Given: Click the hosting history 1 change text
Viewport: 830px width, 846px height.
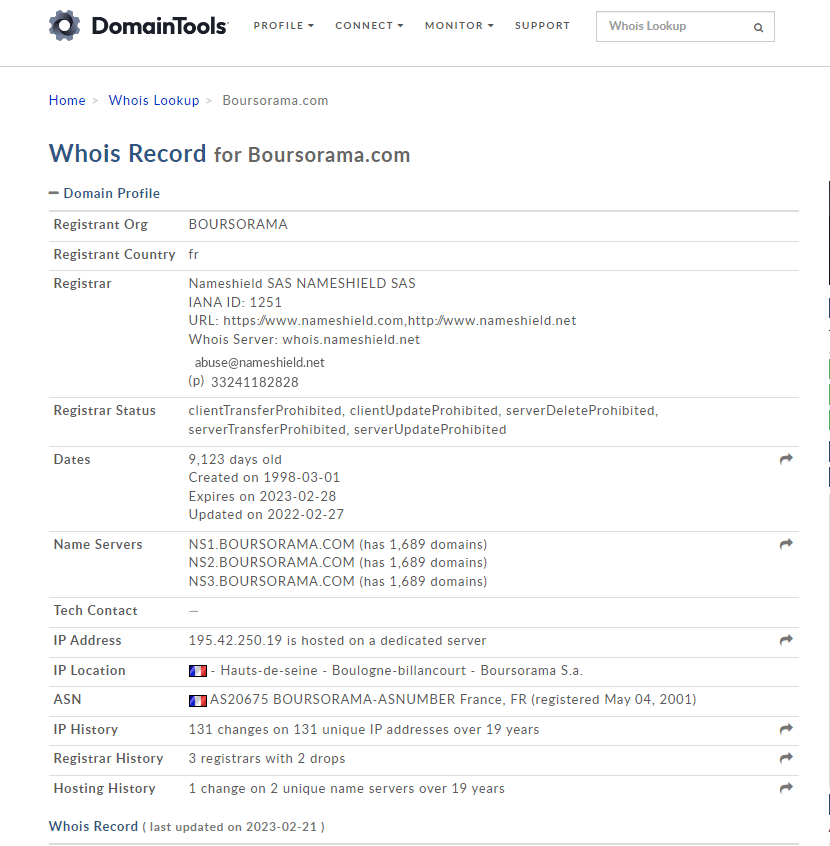Looking at the screenshot, I should [x=346, y=788].
